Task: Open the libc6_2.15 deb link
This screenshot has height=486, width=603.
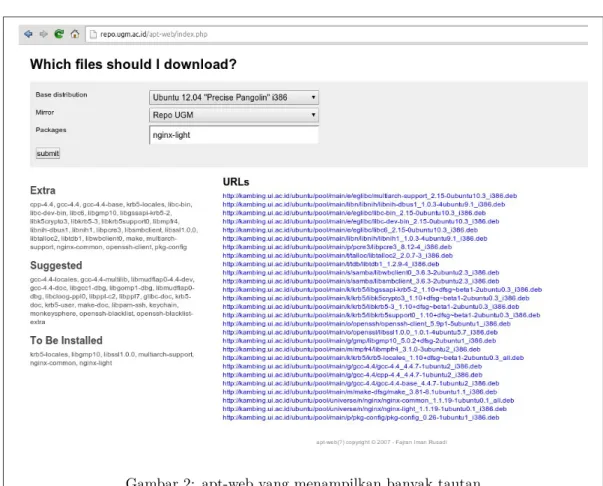Action: tap(350, 230)
